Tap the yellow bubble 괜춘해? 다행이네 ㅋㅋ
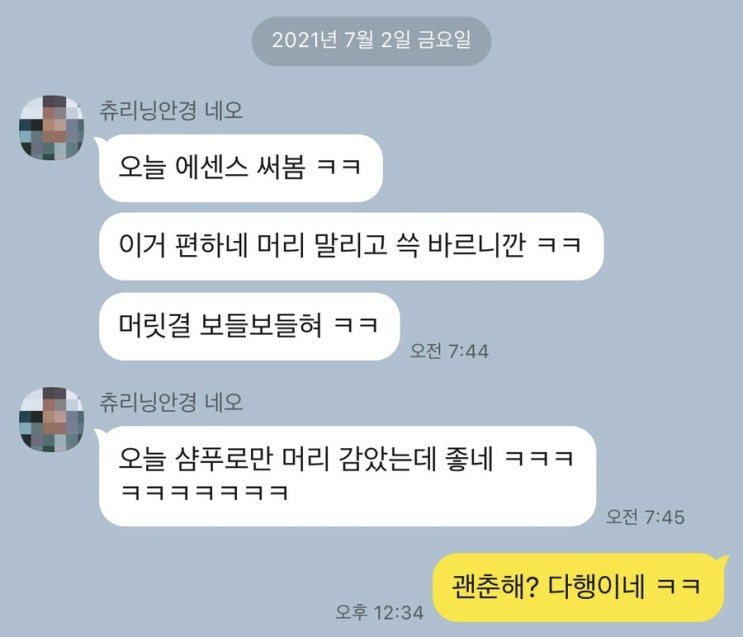Screen dimensions: 743x637 click(579, 587)
